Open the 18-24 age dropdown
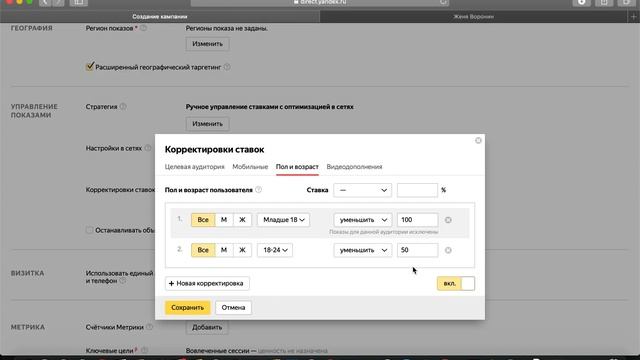640x360 pixels. (x=275, y=250)
